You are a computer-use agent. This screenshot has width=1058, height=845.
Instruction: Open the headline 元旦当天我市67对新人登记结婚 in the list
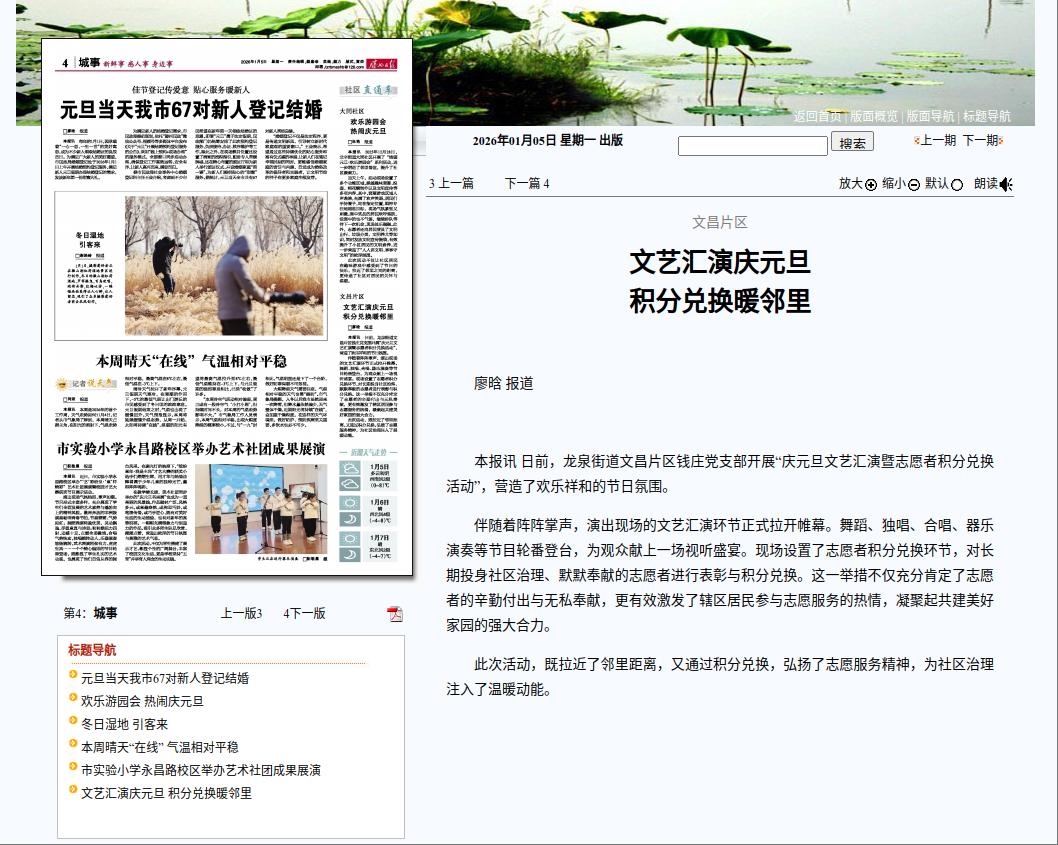tap(165, 678)
